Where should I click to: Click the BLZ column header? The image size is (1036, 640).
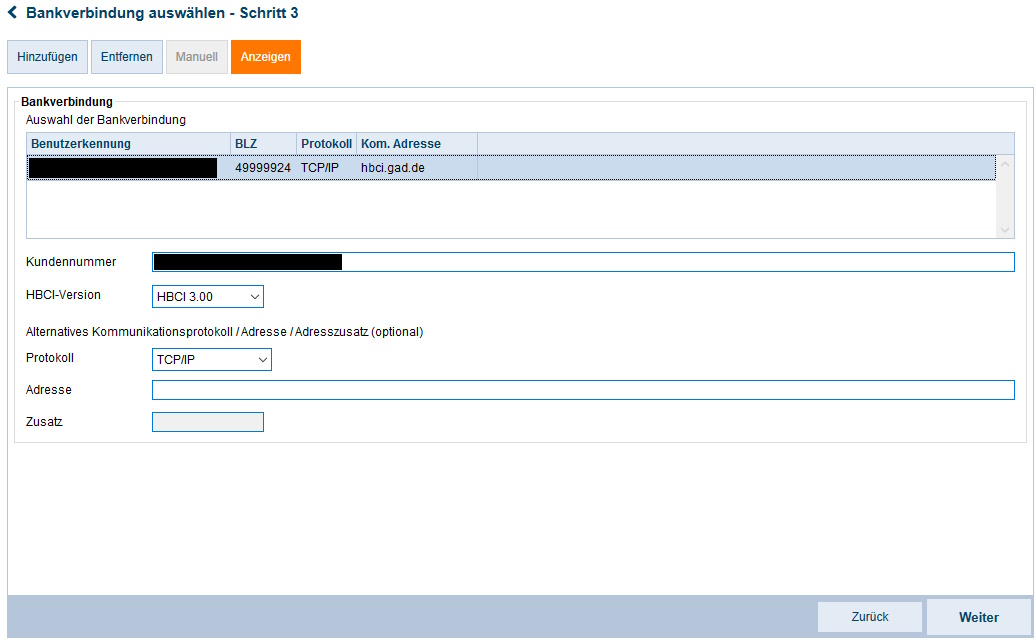[263, 144]
